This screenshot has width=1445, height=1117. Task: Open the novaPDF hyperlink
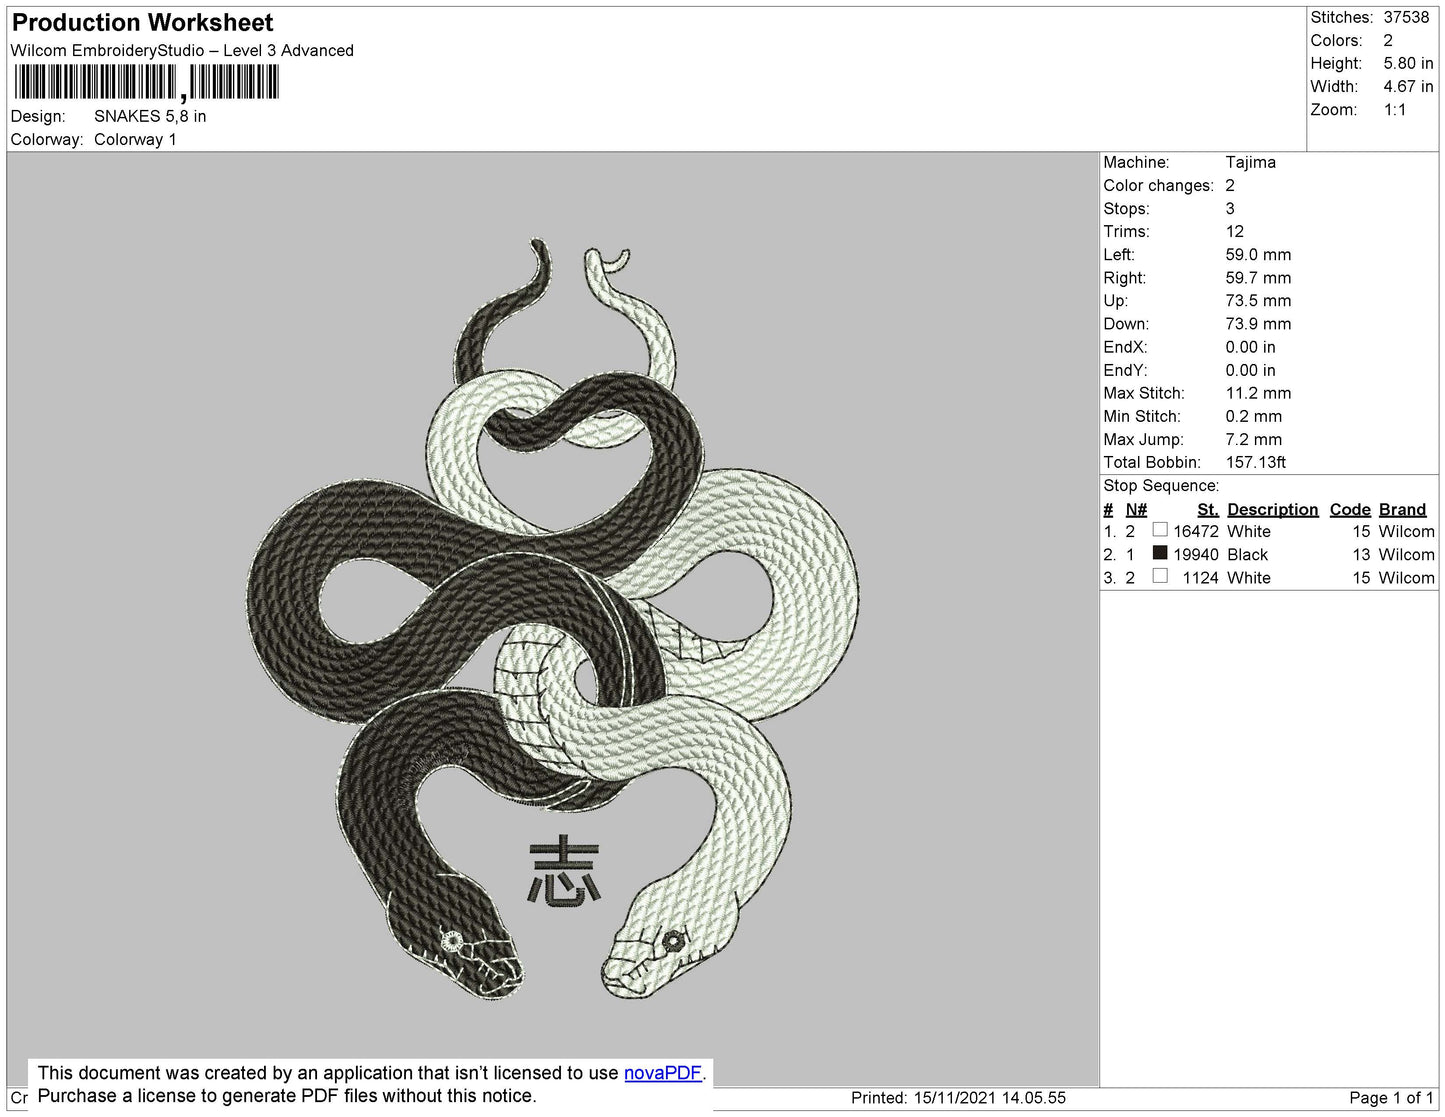662,1073
